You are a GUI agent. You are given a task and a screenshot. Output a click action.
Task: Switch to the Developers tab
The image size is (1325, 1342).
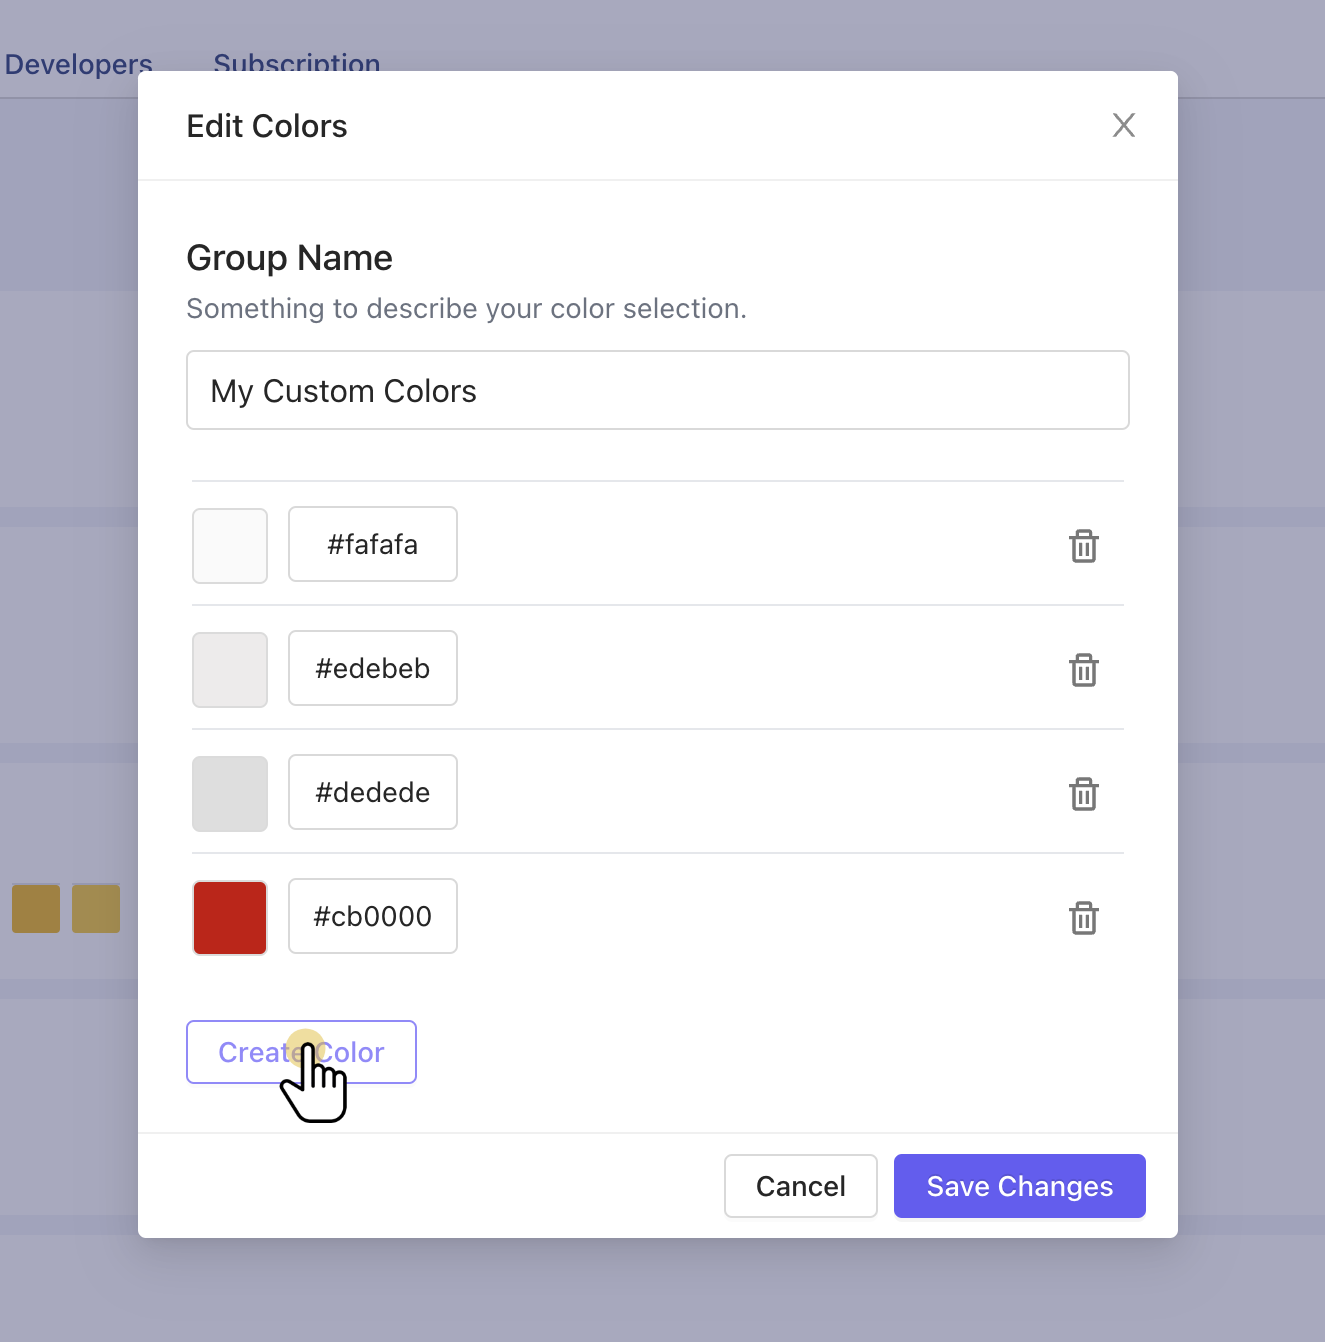click(x=78, y=64)
